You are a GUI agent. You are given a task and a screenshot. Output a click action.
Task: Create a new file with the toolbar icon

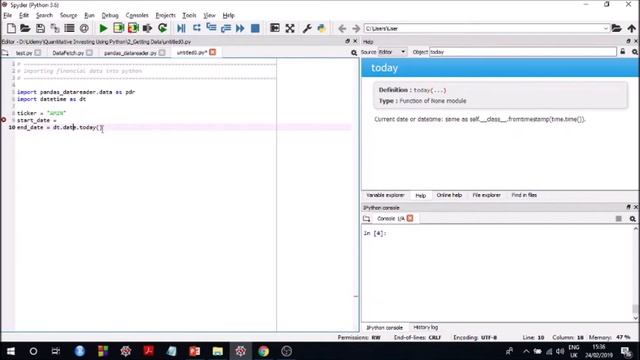tap(11, 28)
